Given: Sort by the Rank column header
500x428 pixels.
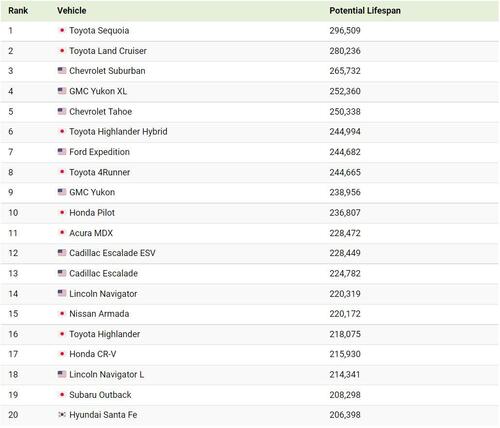Looking at the screenshot, I should (x=18, y=11).
